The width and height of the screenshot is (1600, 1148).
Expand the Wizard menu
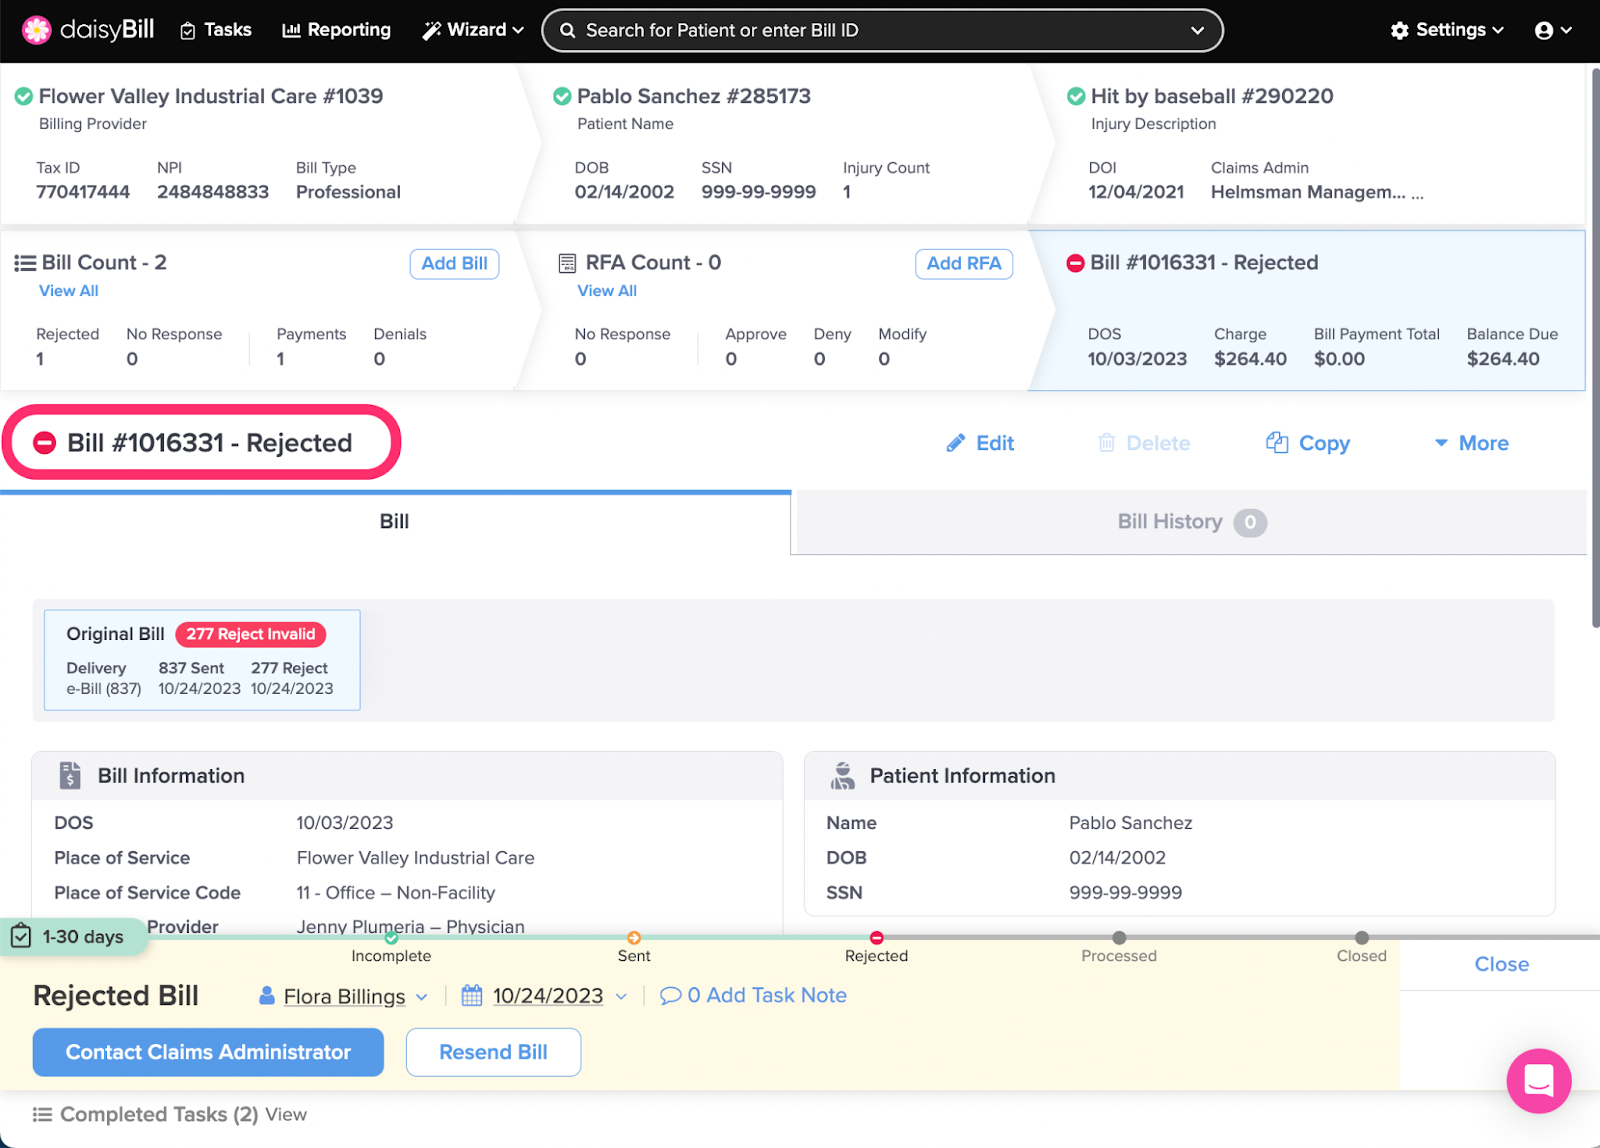click(x=473, y=30)
